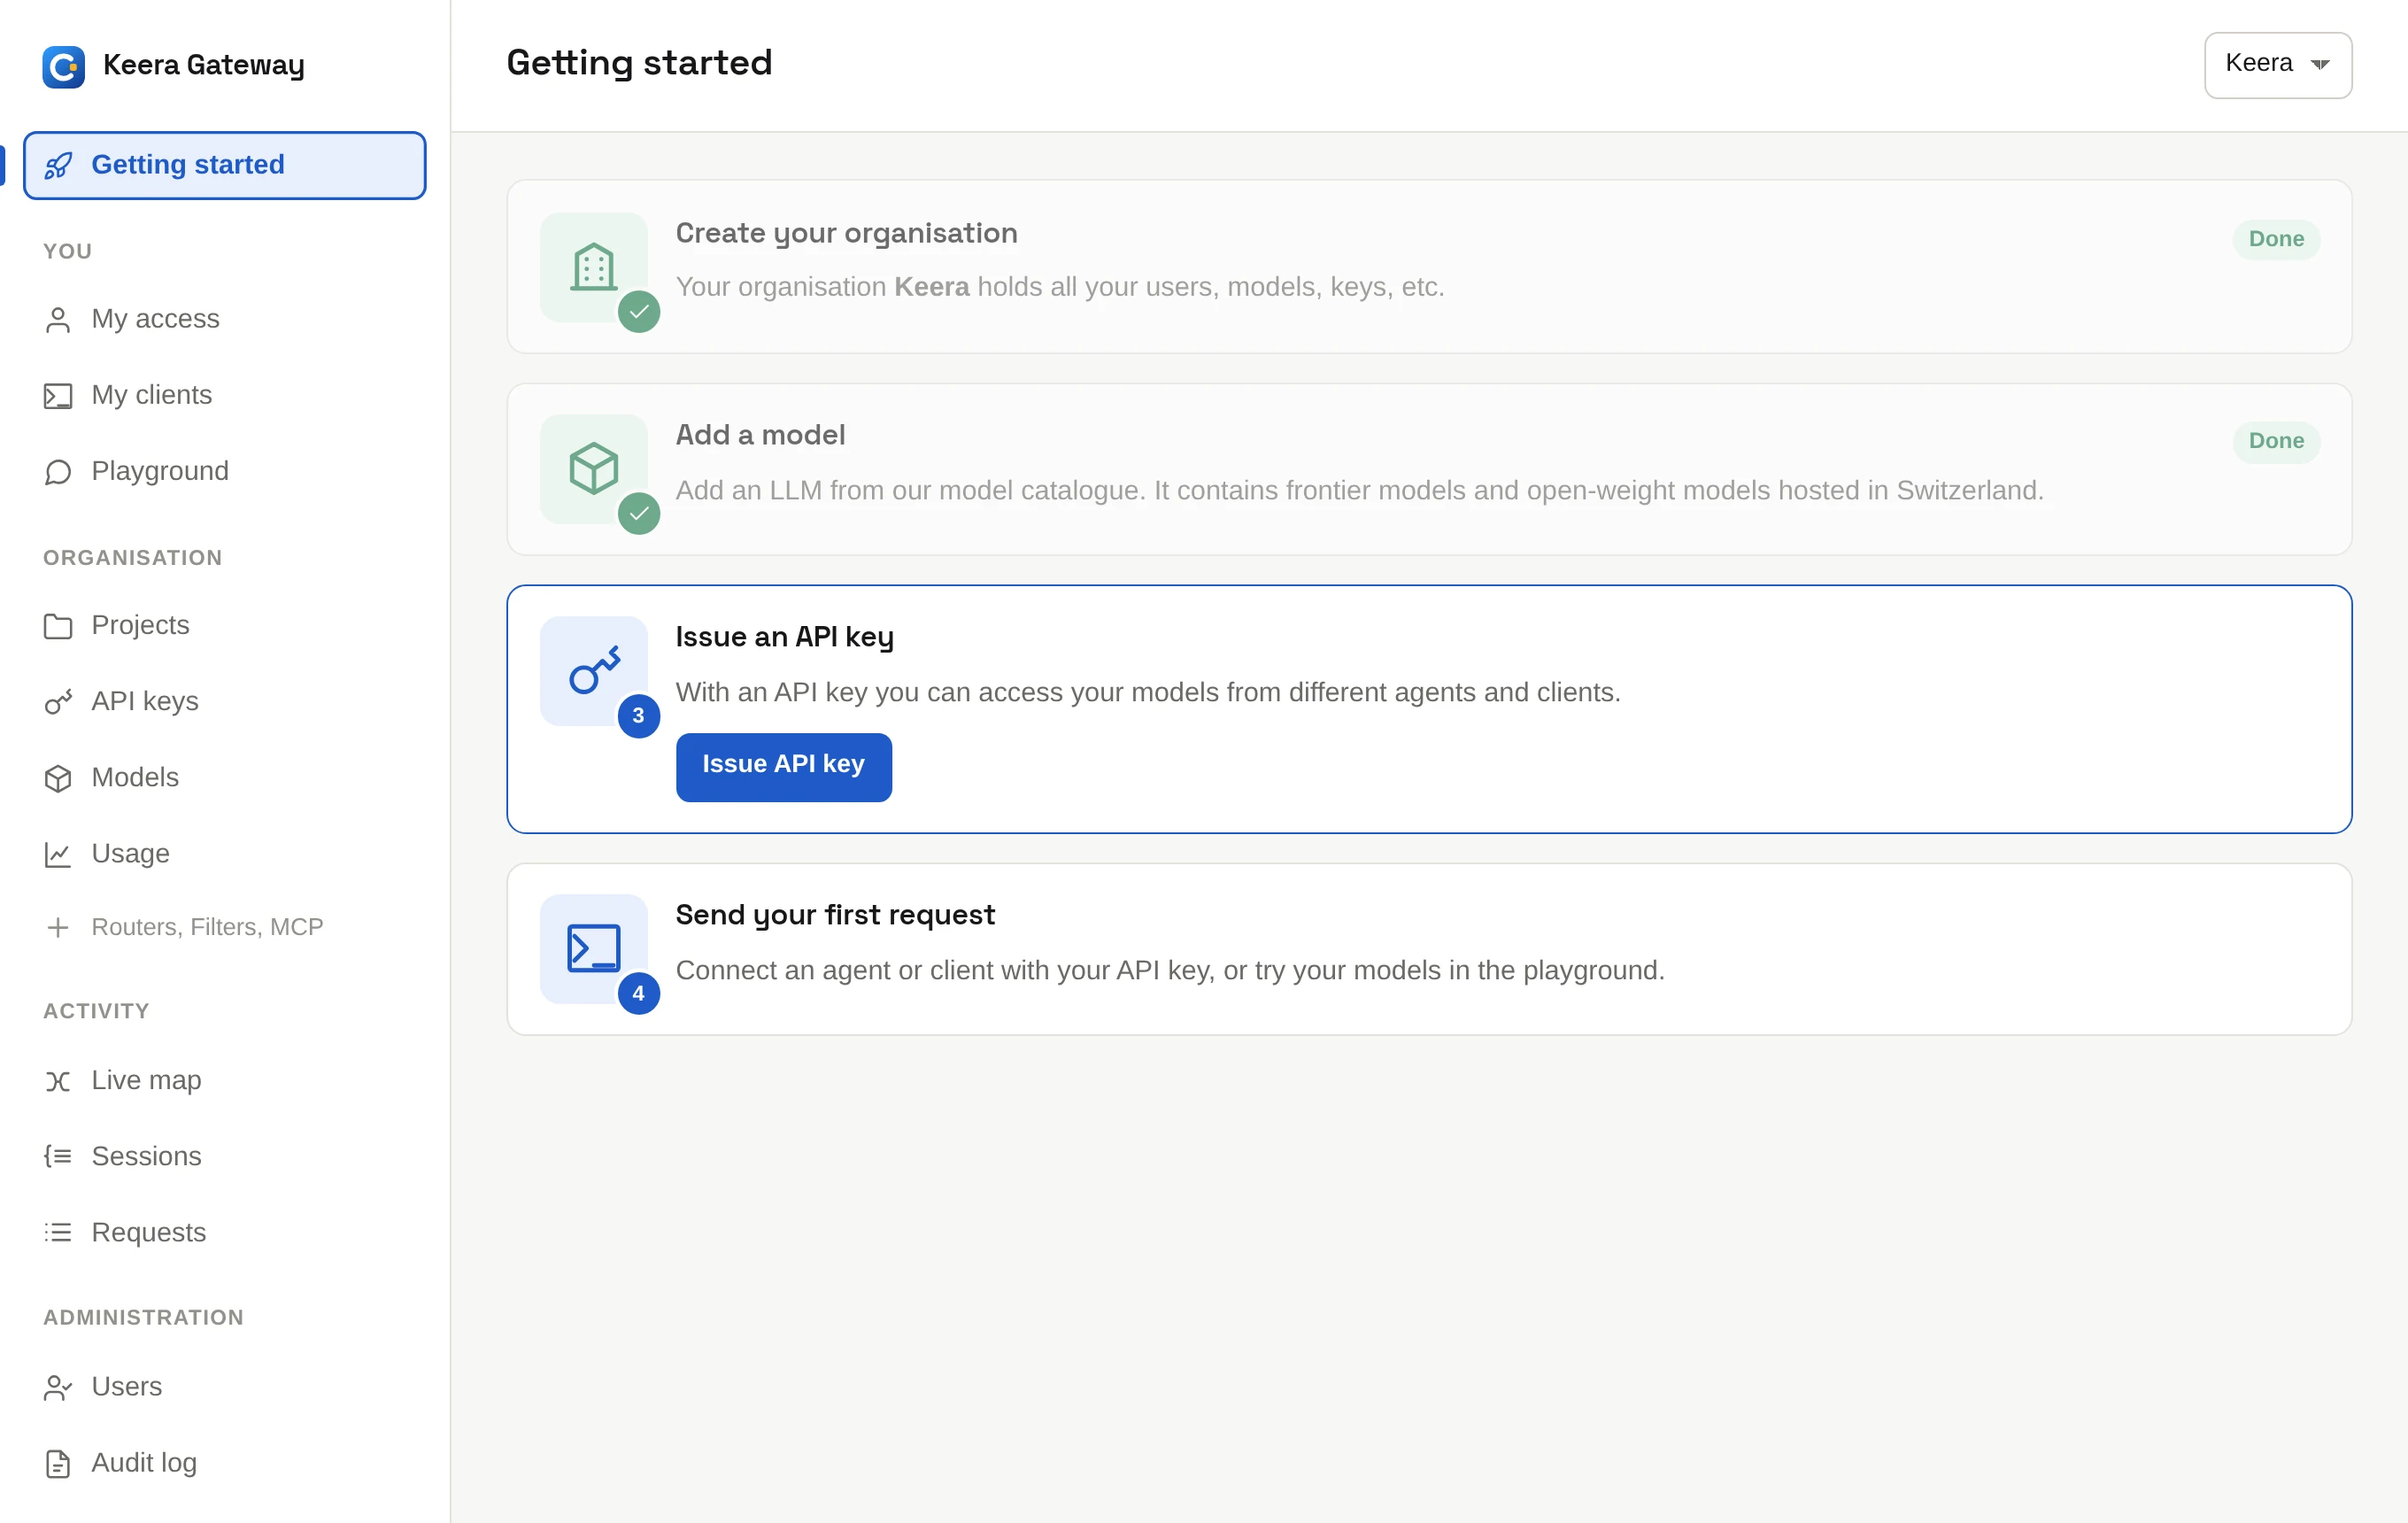Screen dimensions: 2408x1523
Task: Click the chart icon beside Usage
Action: (58, 854)
